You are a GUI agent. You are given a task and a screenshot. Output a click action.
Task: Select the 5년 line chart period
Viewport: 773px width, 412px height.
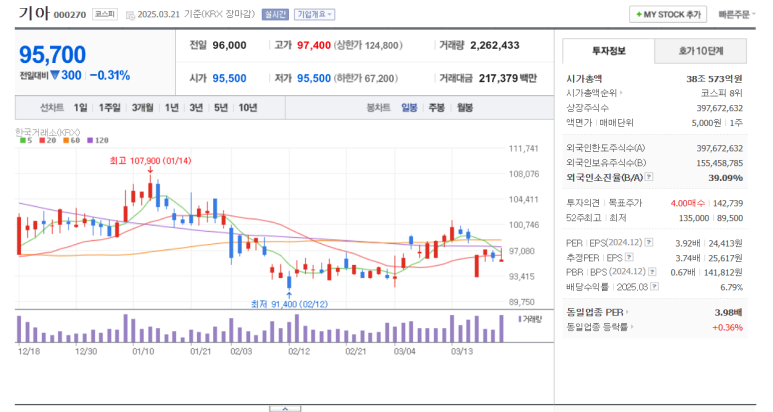click(221, 107)
